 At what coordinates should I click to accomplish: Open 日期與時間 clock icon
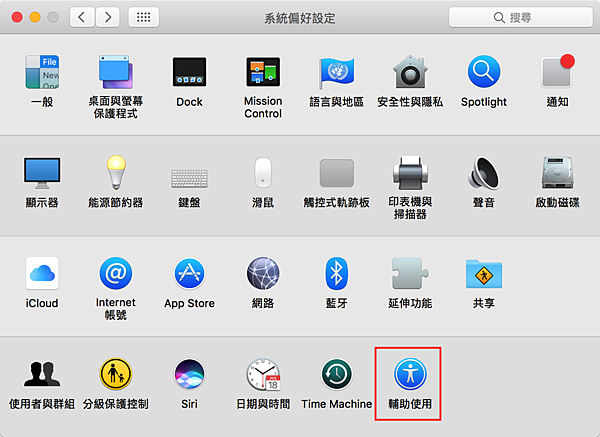[263, 374]
